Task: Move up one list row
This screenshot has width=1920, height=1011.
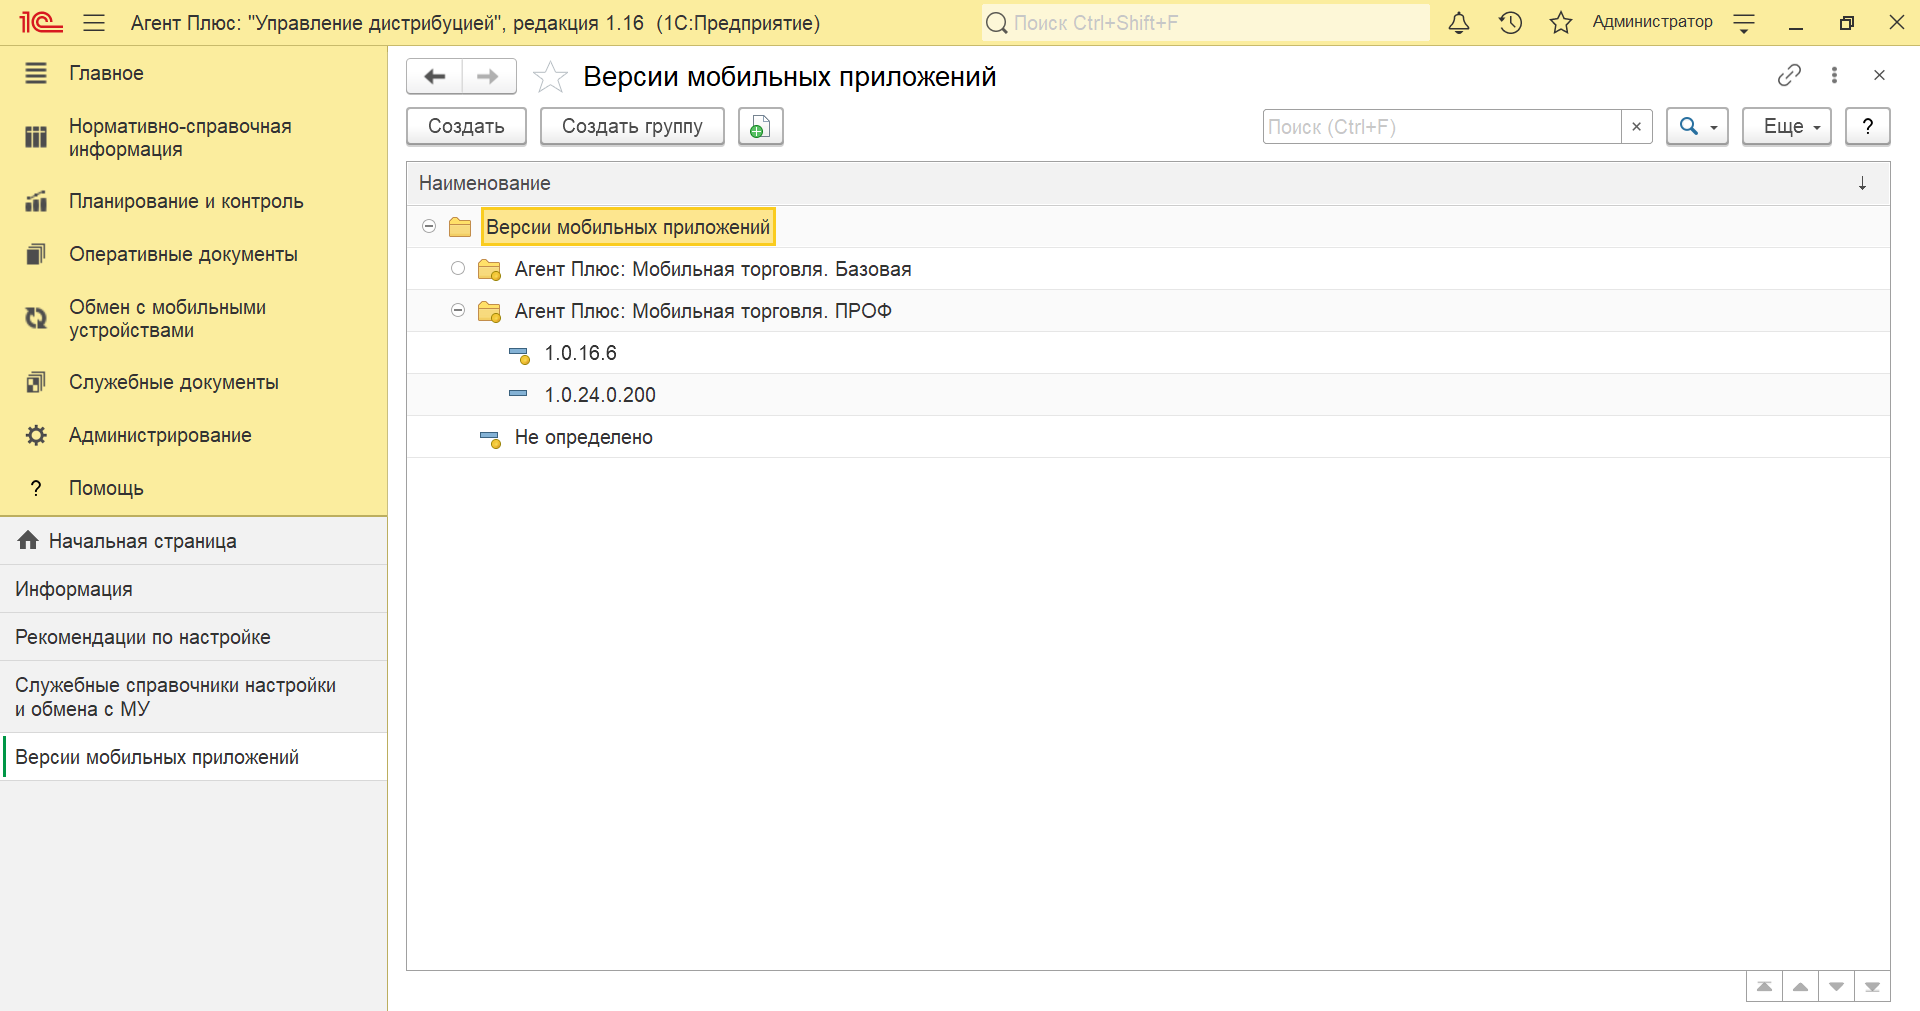Action: coord(1800,987)
